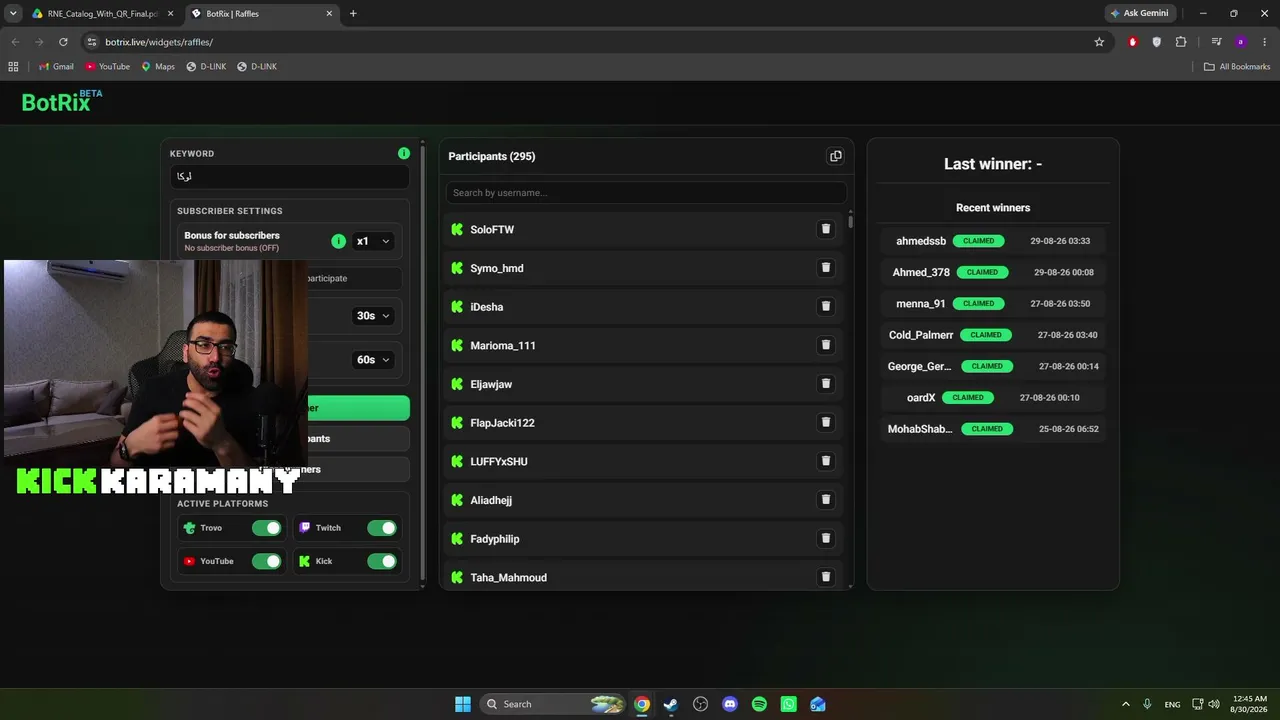Delete Taha_Mahmoud from participants
This screenshot has height=720, width=1280.
(826, 577)
